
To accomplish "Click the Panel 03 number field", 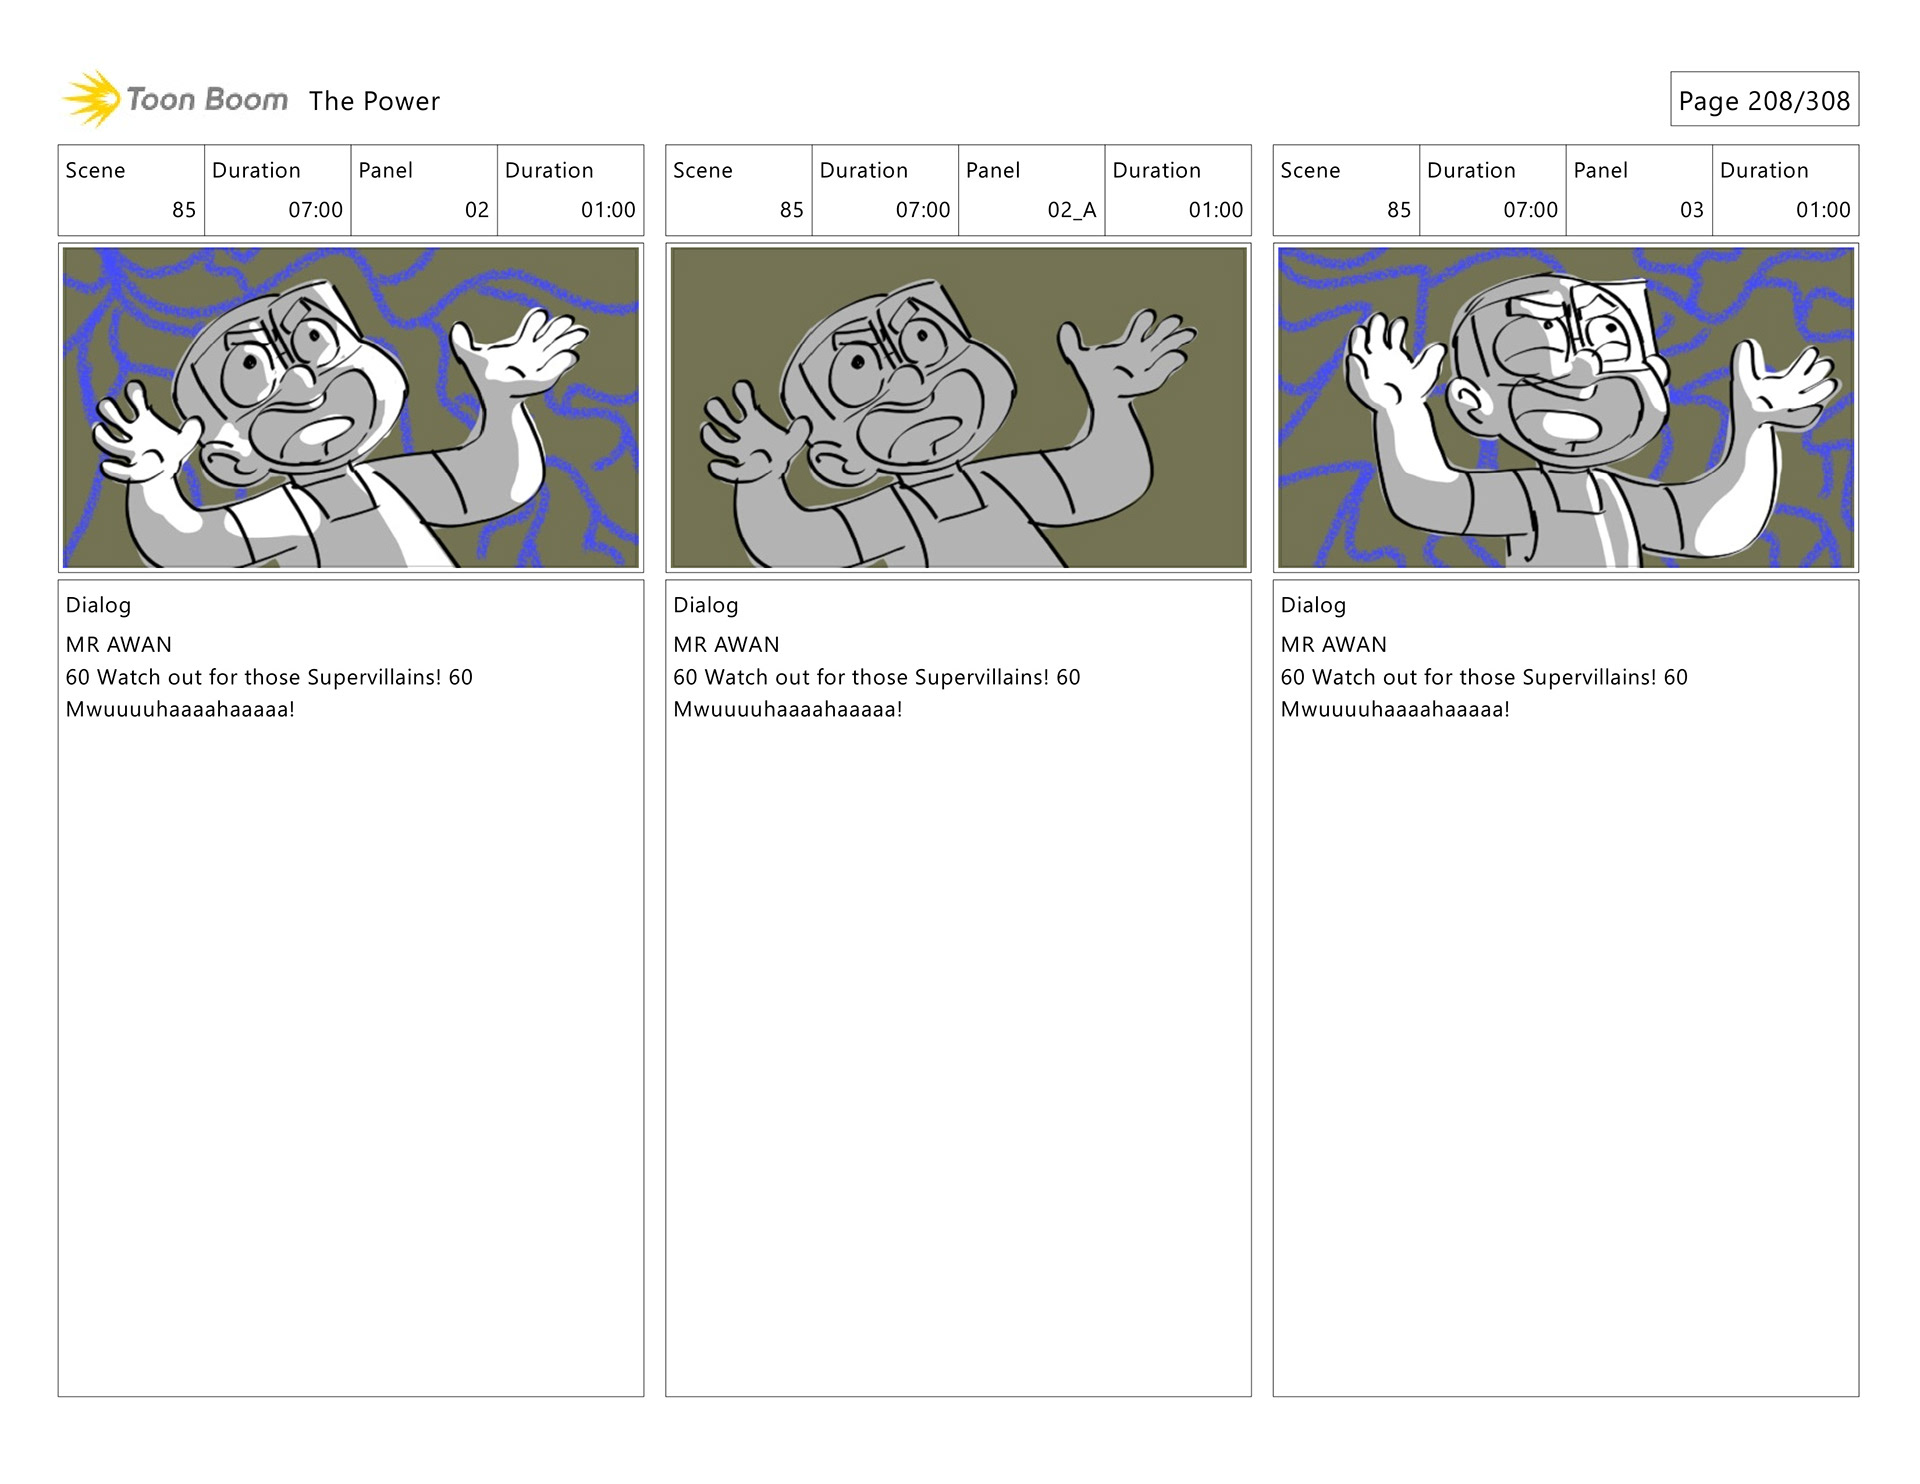I will [x=1639, y=191].
